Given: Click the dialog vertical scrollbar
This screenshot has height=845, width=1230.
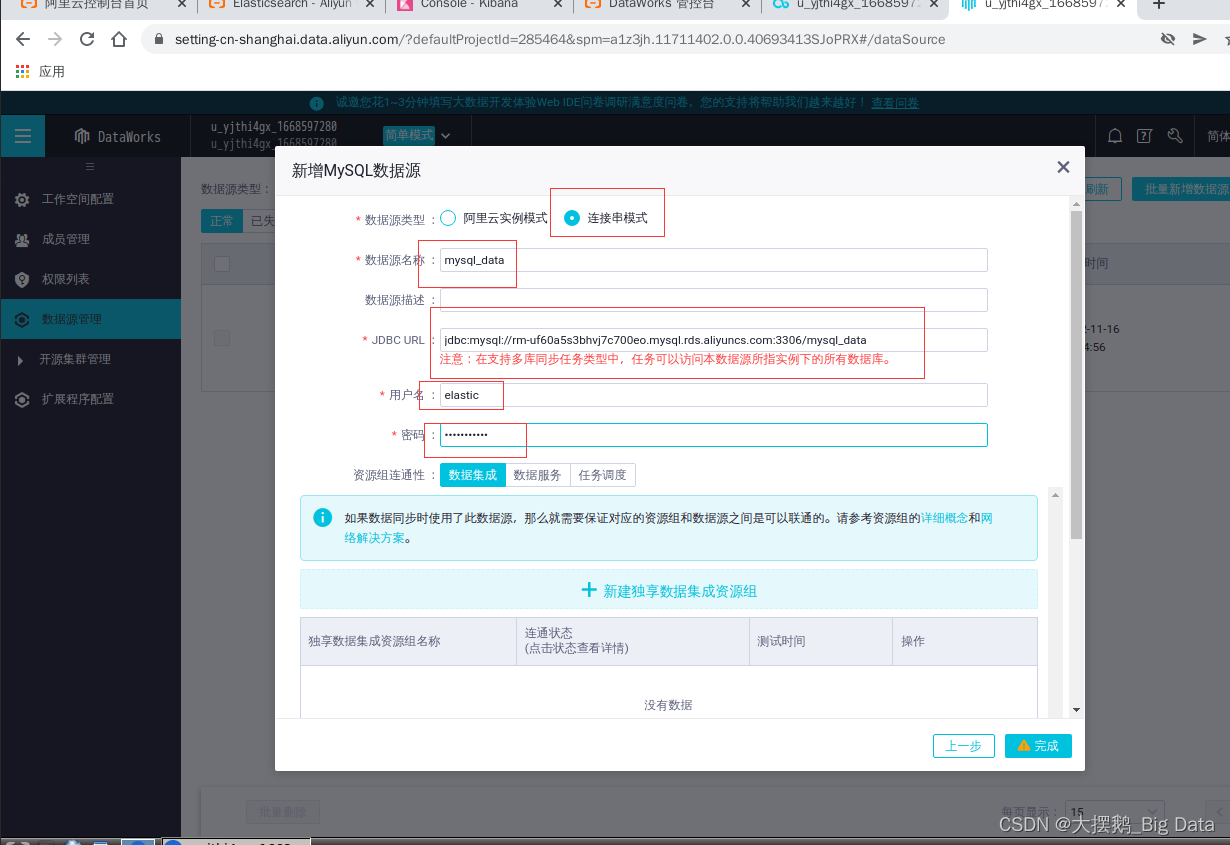Looking at the screenshot, I should (1076, 375).
